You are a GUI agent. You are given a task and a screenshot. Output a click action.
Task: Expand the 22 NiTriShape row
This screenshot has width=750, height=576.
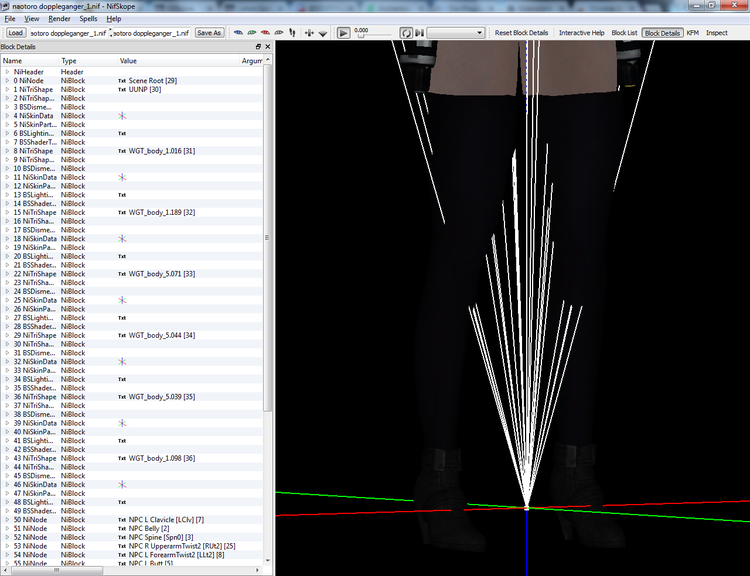(7, 274)
